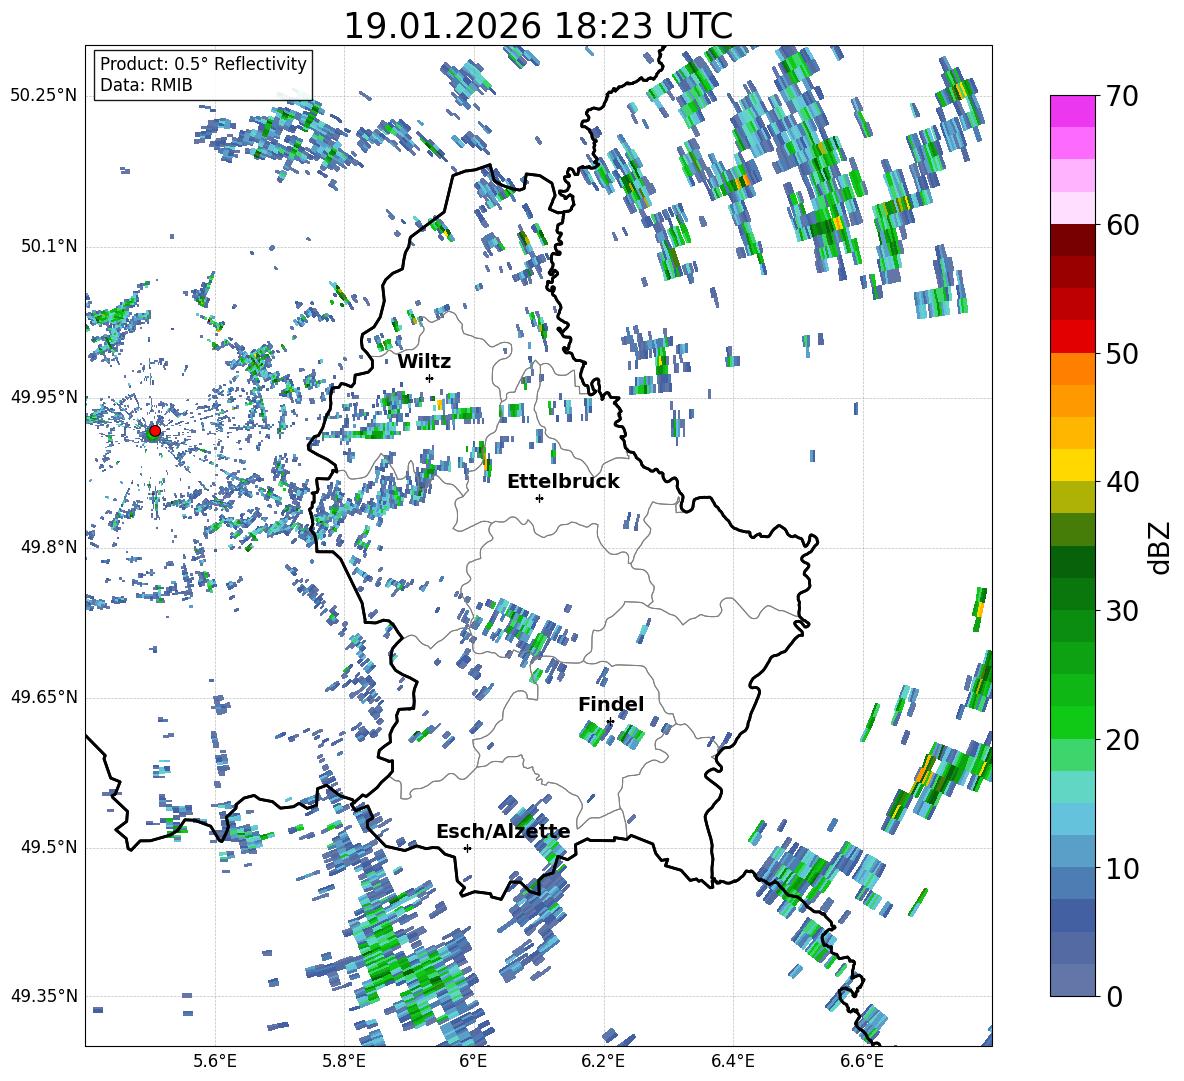The width and height of the screenshot is (1184, 1081).
Task: Click the 49.8°N latitude label
Action: point(49,547)
